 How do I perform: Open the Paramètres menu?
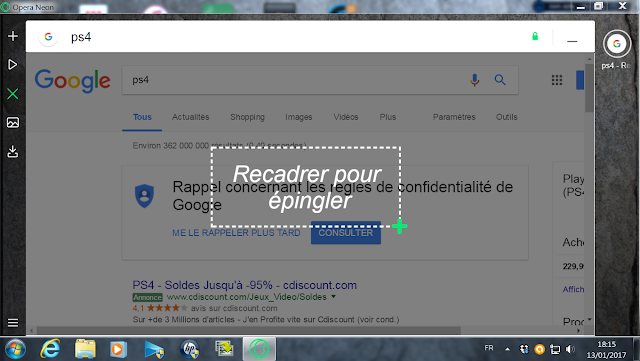coord(454,117)
